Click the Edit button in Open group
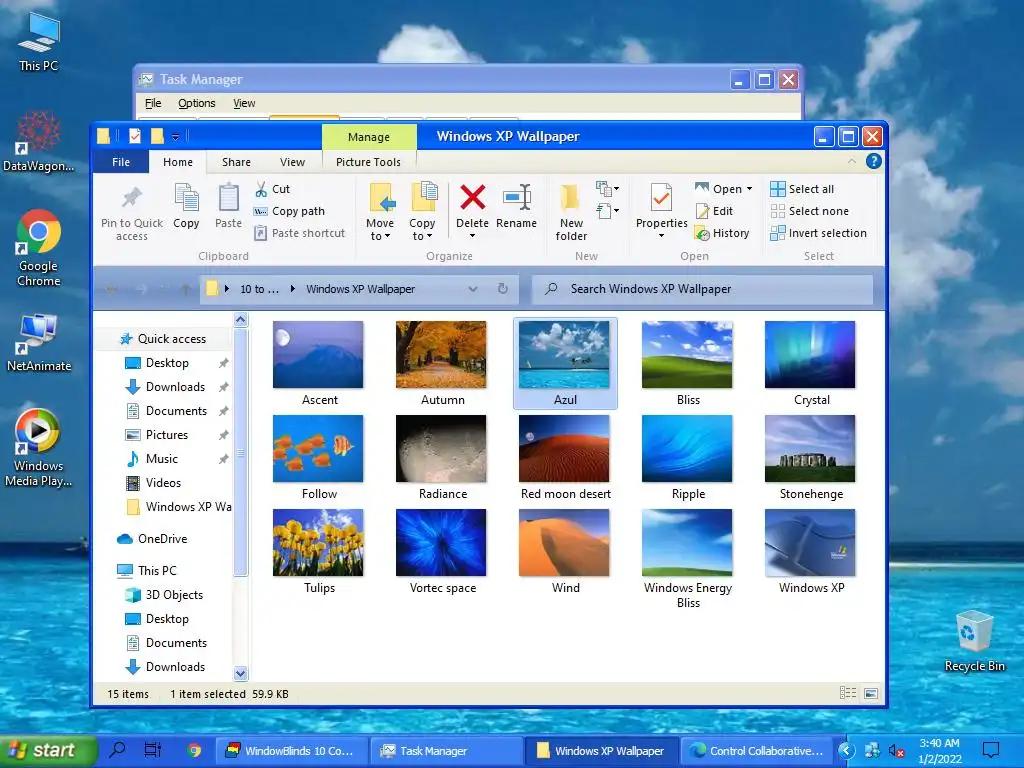 [714, 211]
